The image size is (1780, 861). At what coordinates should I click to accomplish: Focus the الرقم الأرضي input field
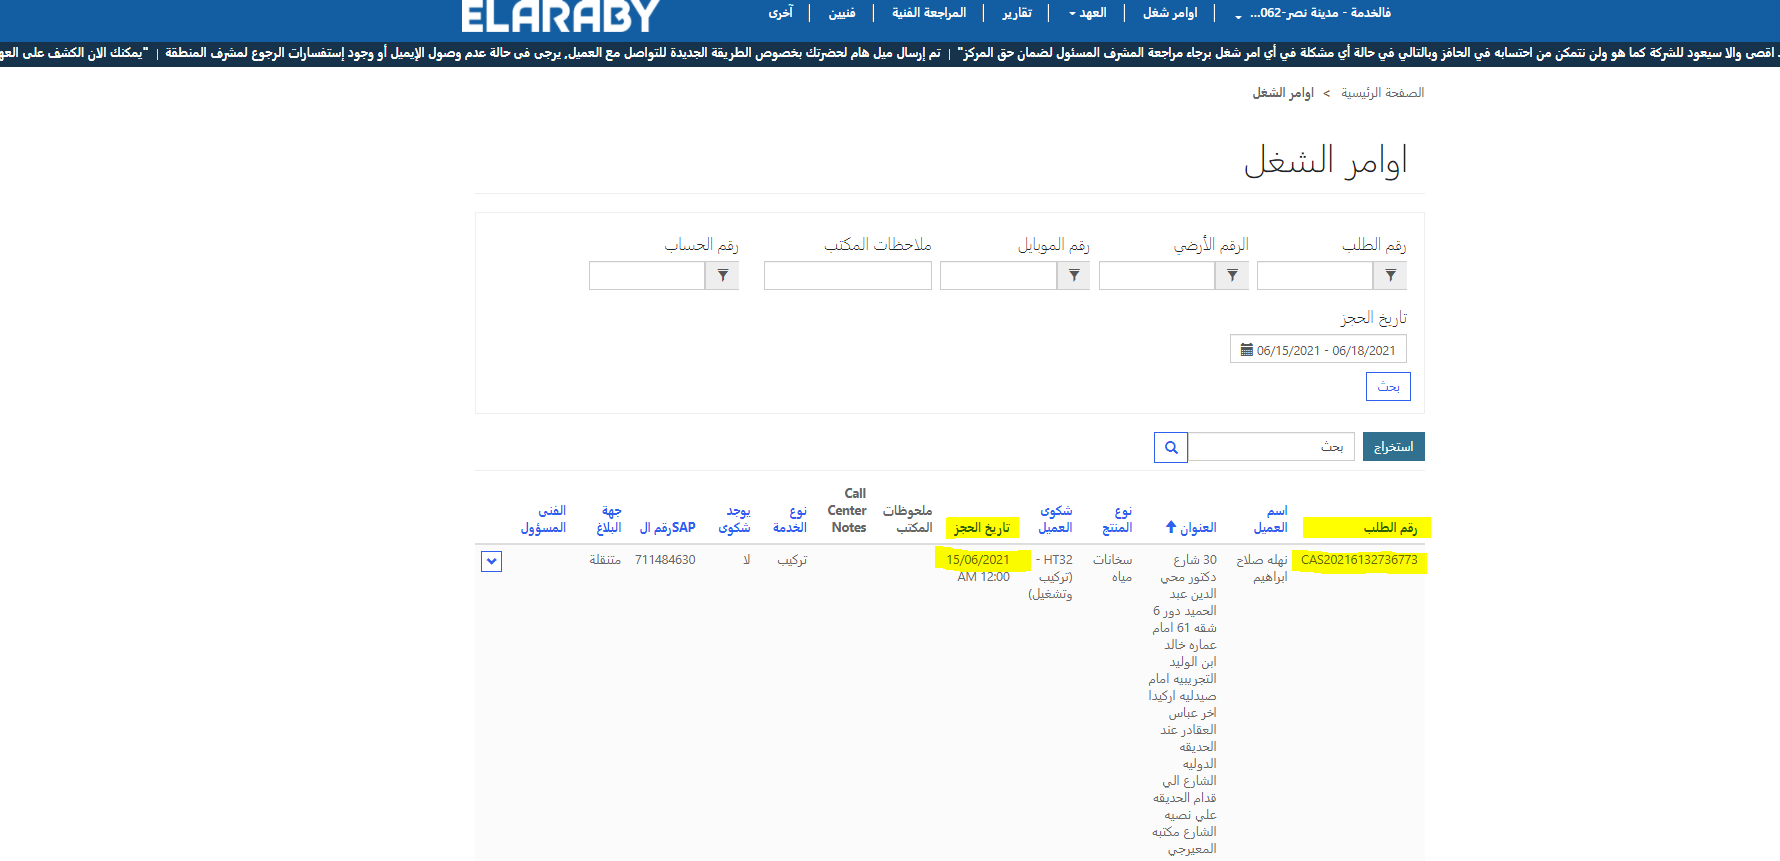point(1157,275)
